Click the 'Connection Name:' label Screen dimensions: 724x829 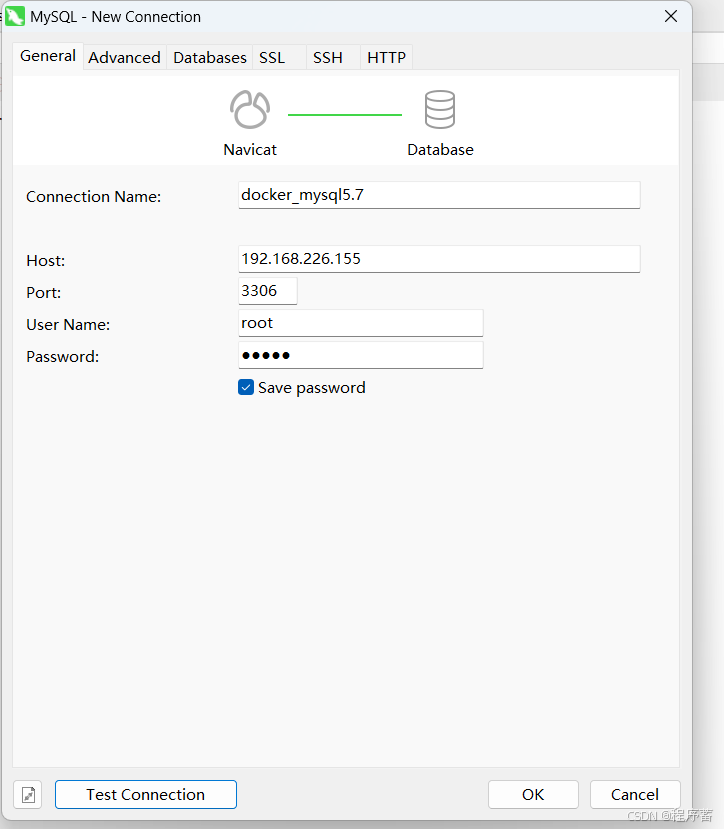(x=94, y=197)
